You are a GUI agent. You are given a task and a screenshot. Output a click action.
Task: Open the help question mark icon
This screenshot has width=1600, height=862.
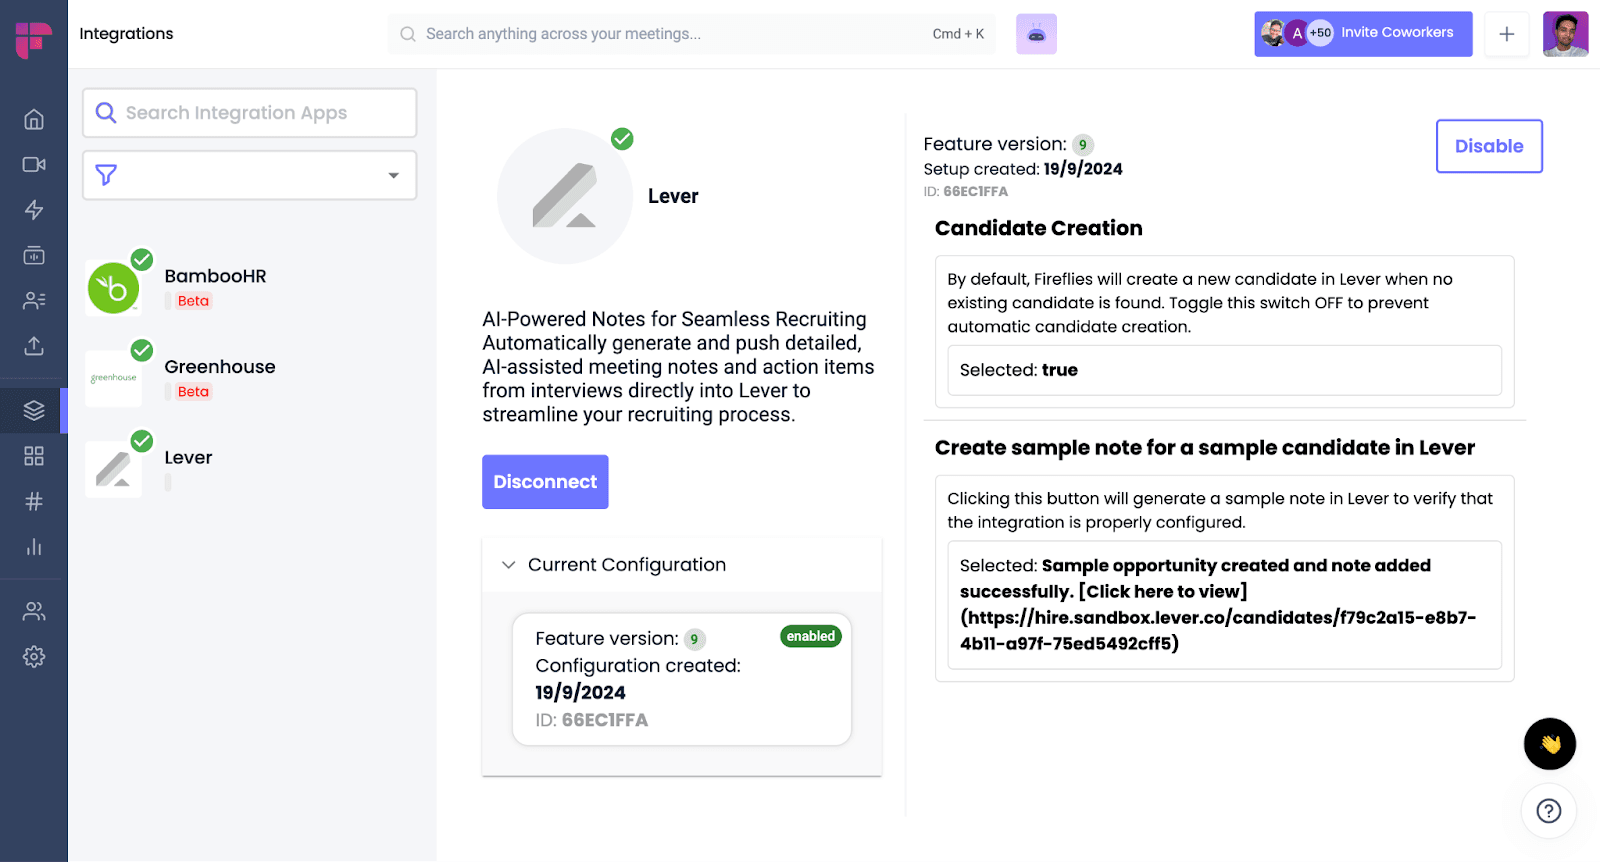(x=1549, y=811)
